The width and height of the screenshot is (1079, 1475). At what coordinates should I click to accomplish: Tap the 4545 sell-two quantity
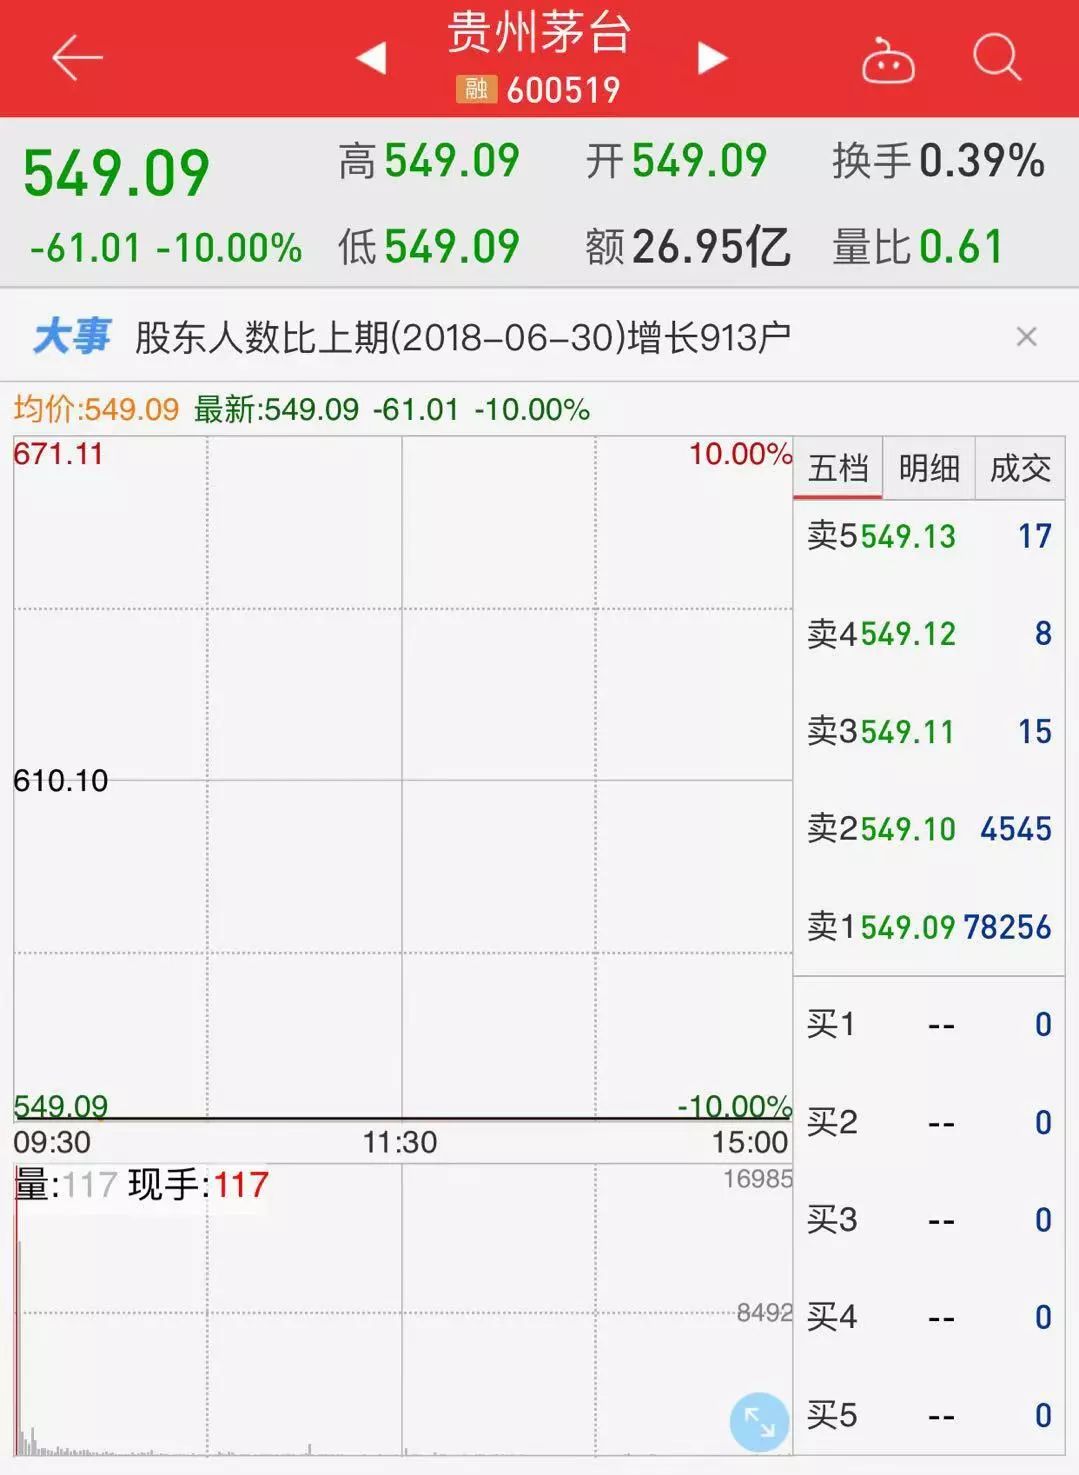coord(1016,829)
